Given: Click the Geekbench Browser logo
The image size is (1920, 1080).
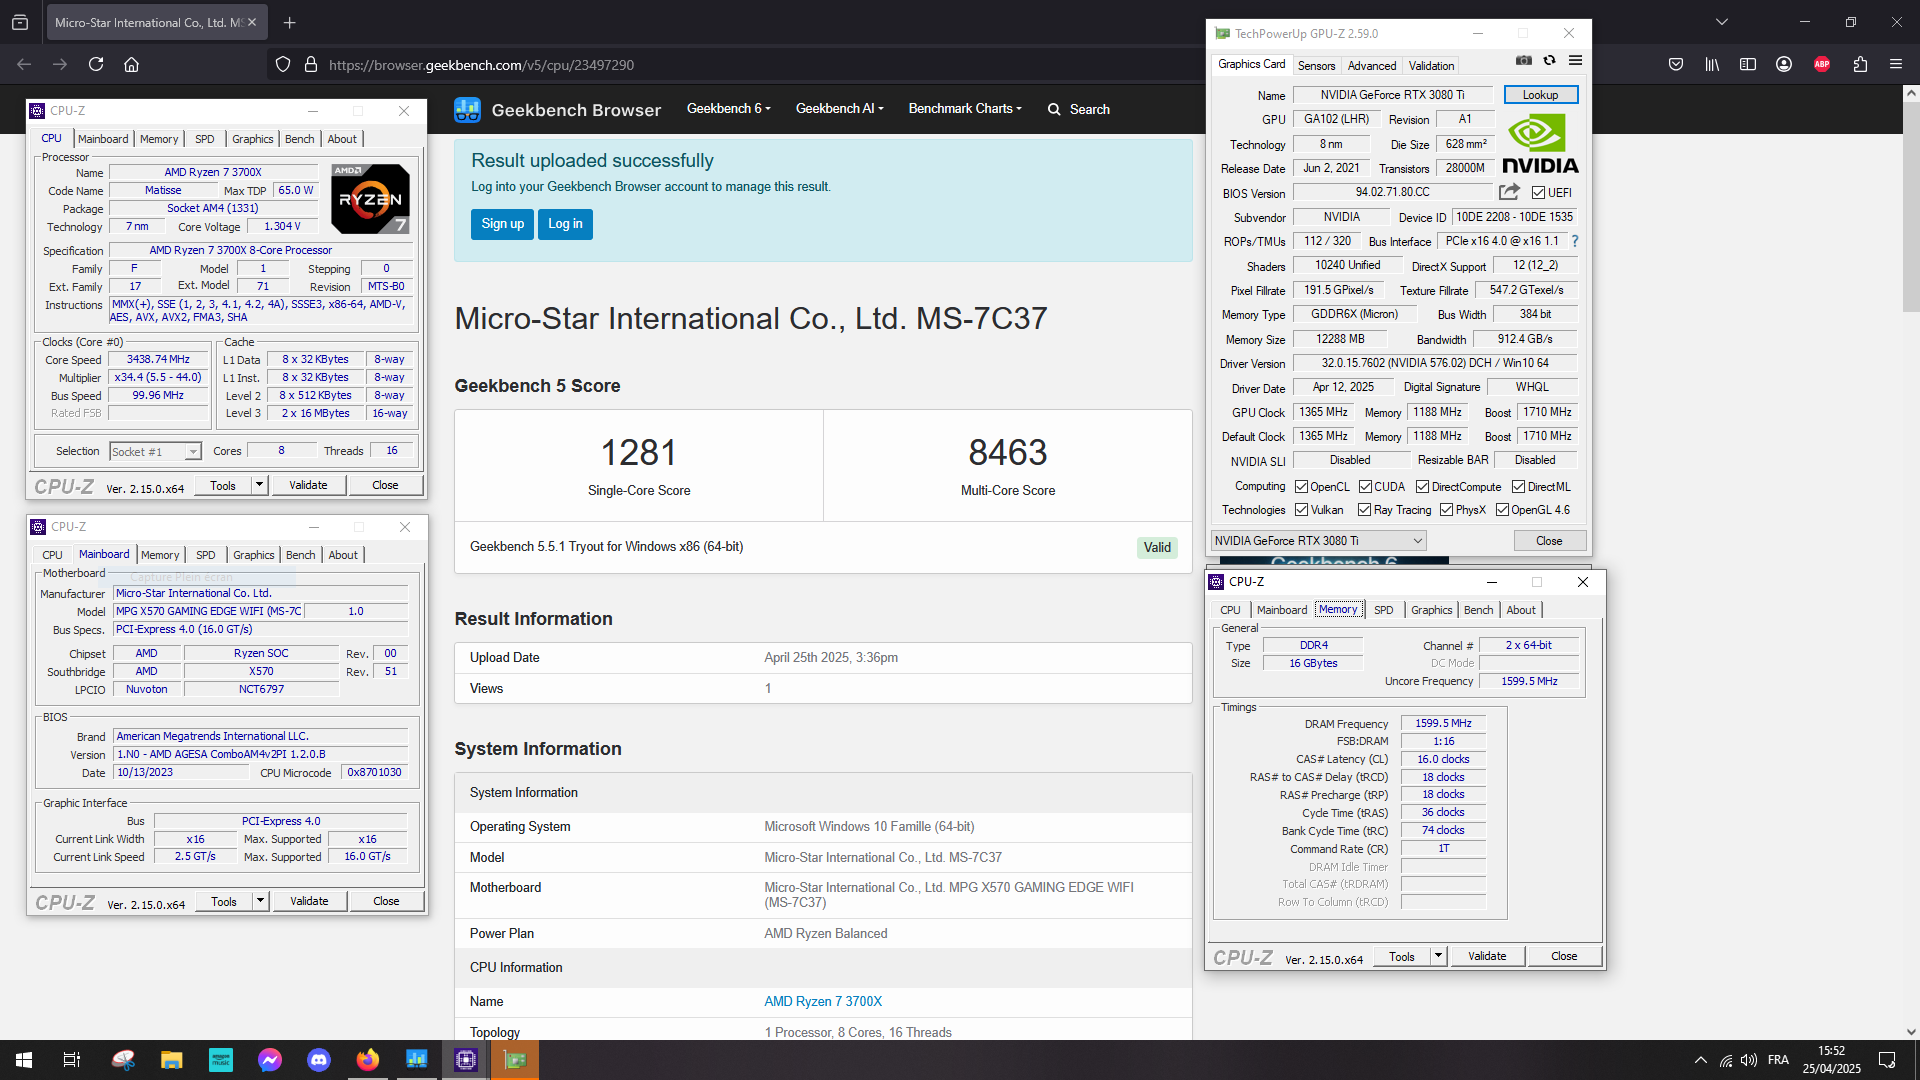Looking at the screenshot, I should 557,110.
